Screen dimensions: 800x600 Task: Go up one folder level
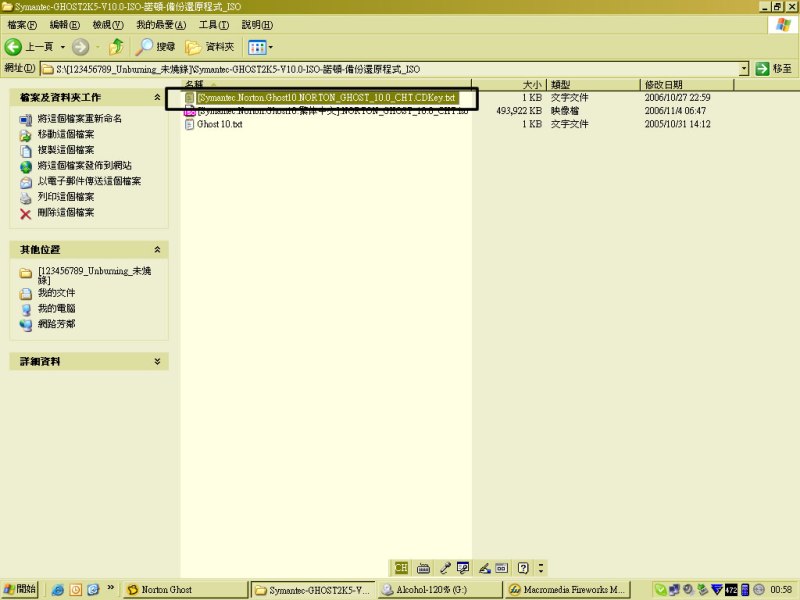pyautogui.click(x=116, y=47)
